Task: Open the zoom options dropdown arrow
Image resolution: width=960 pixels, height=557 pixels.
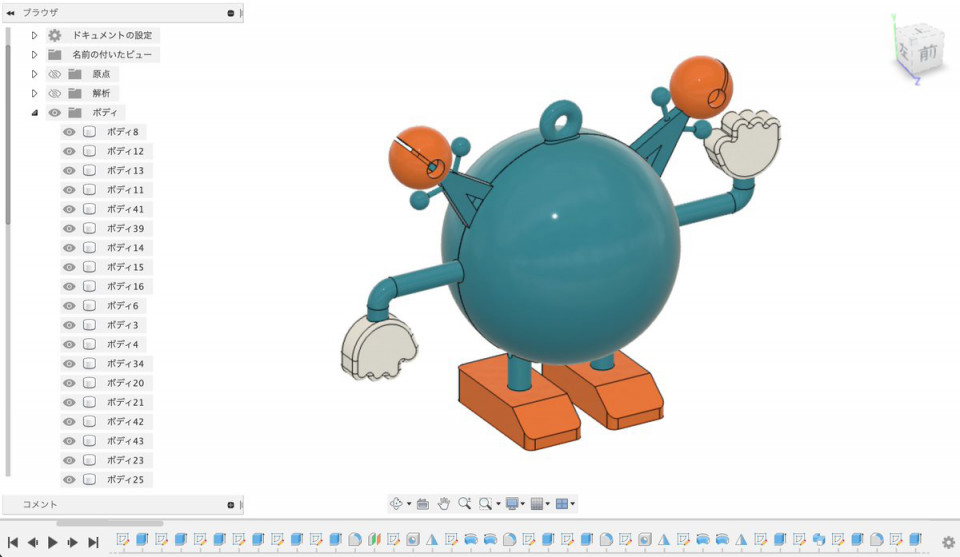Action: pyautogui.click(x=498, y=504)
